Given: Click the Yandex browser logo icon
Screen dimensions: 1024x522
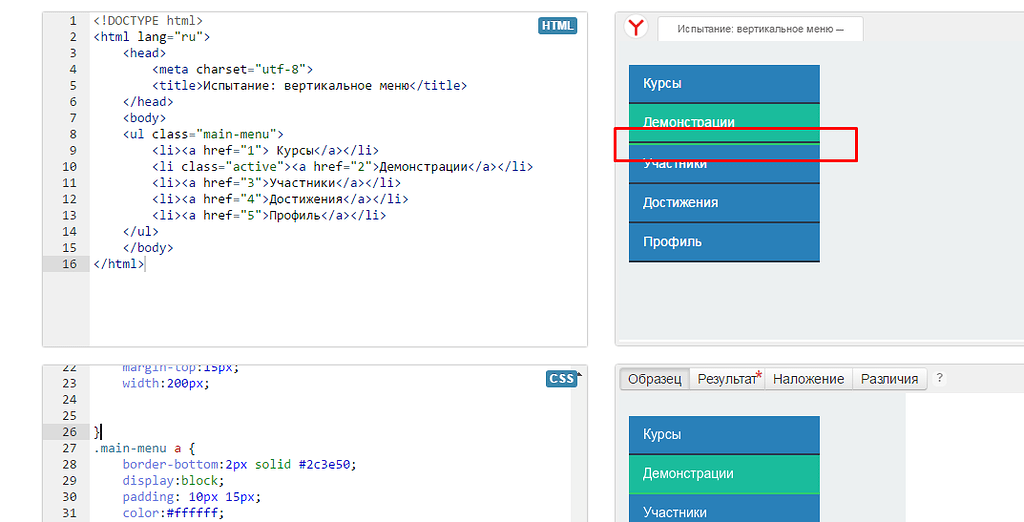Looking at the screenshot, I should [x=635, y=28].
